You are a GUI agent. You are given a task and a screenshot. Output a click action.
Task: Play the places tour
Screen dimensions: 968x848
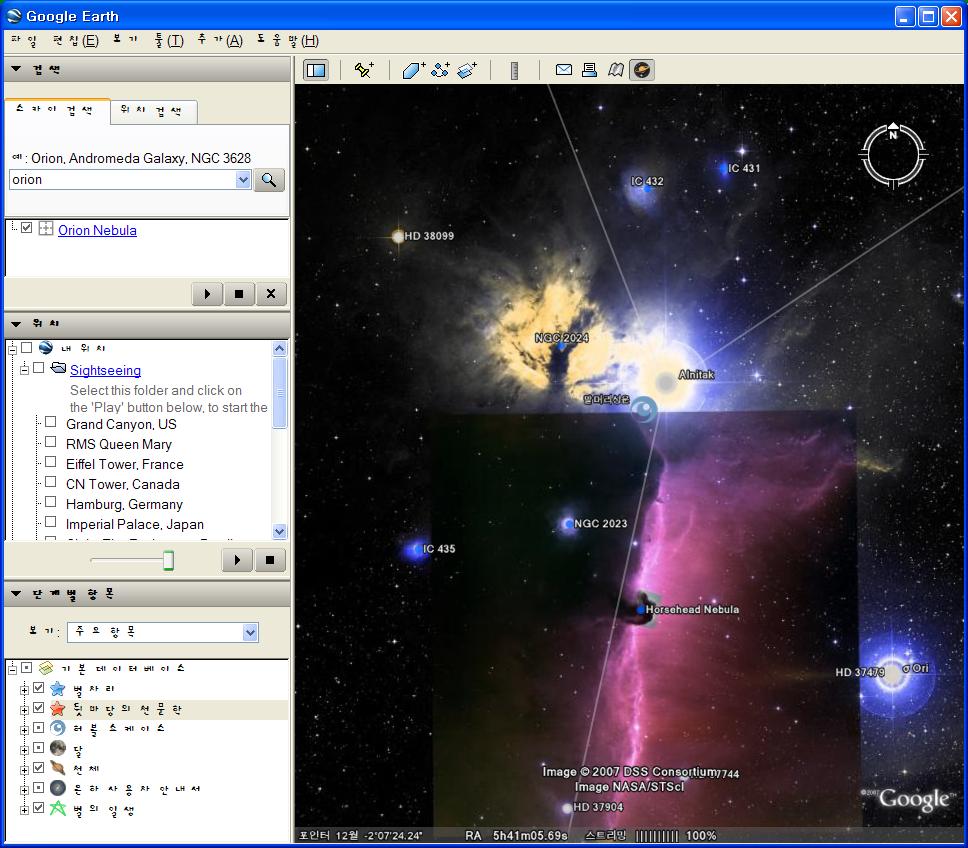coord(237,560)
